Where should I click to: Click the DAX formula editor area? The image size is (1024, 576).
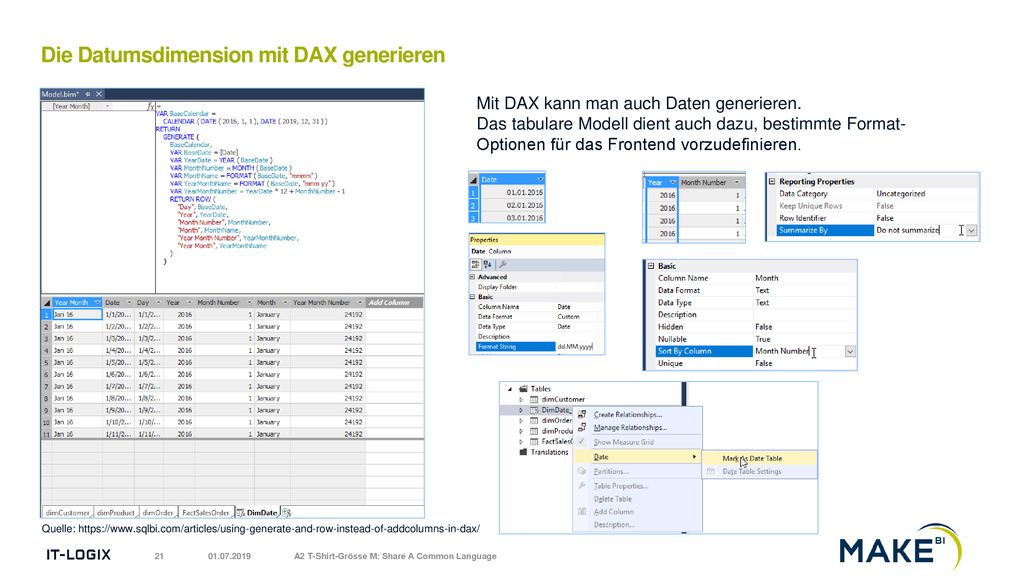289,198
